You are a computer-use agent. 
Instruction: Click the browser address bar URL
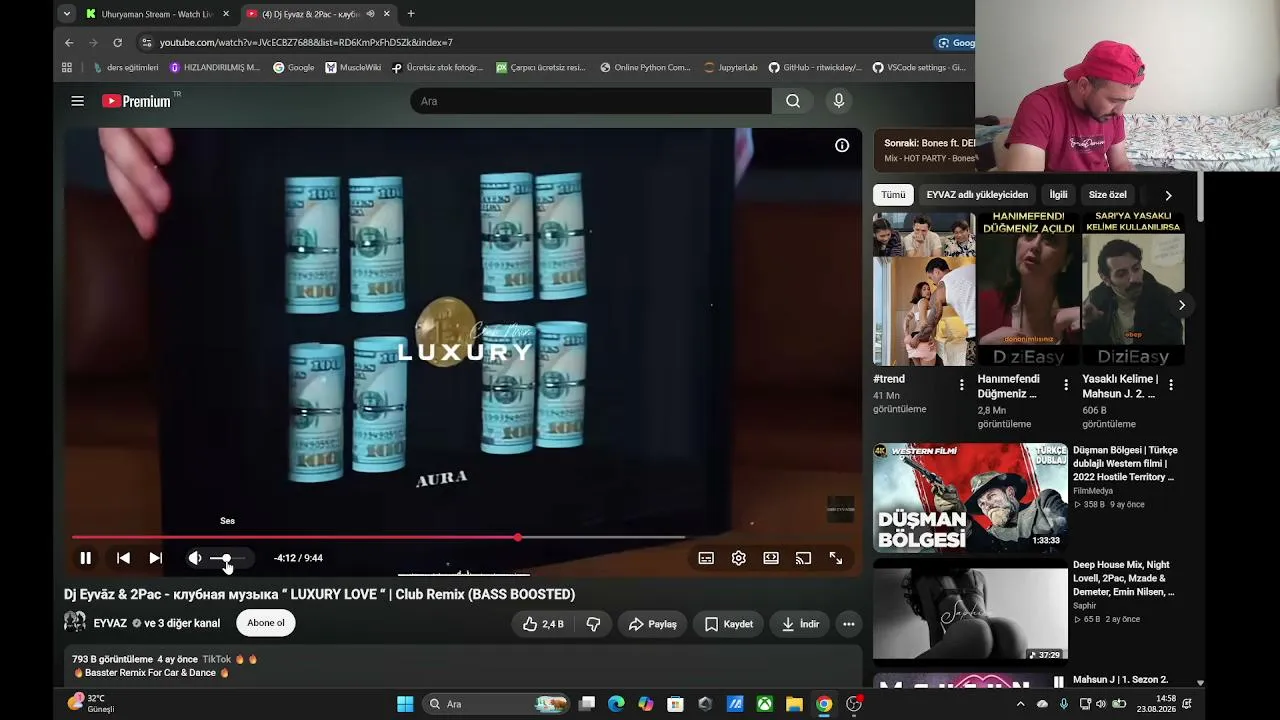click(306, 43)
